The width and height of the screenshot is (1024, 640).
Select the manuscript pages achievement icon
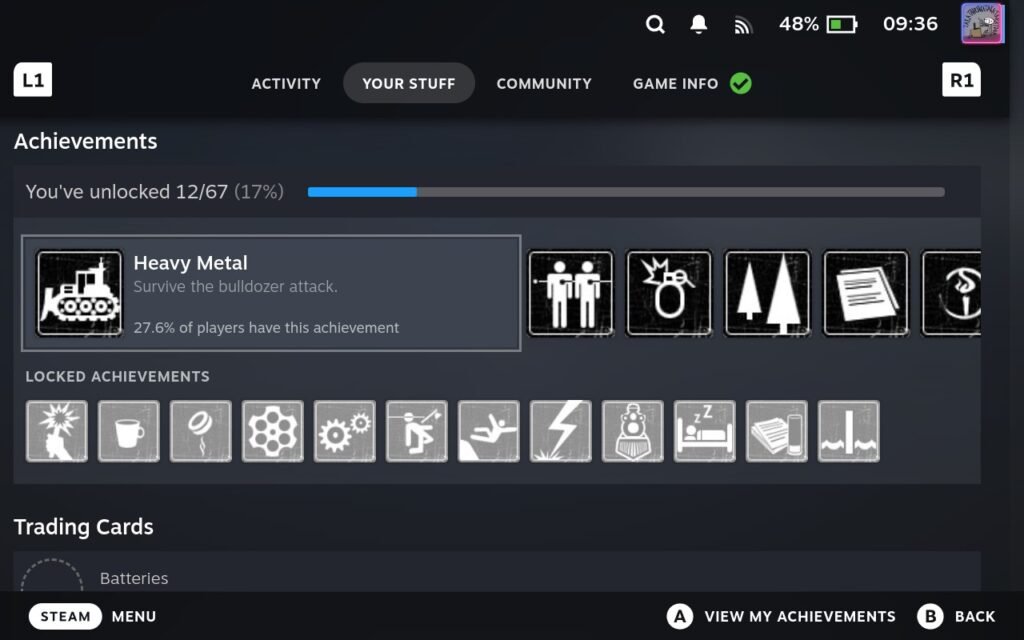click(865, 293)
